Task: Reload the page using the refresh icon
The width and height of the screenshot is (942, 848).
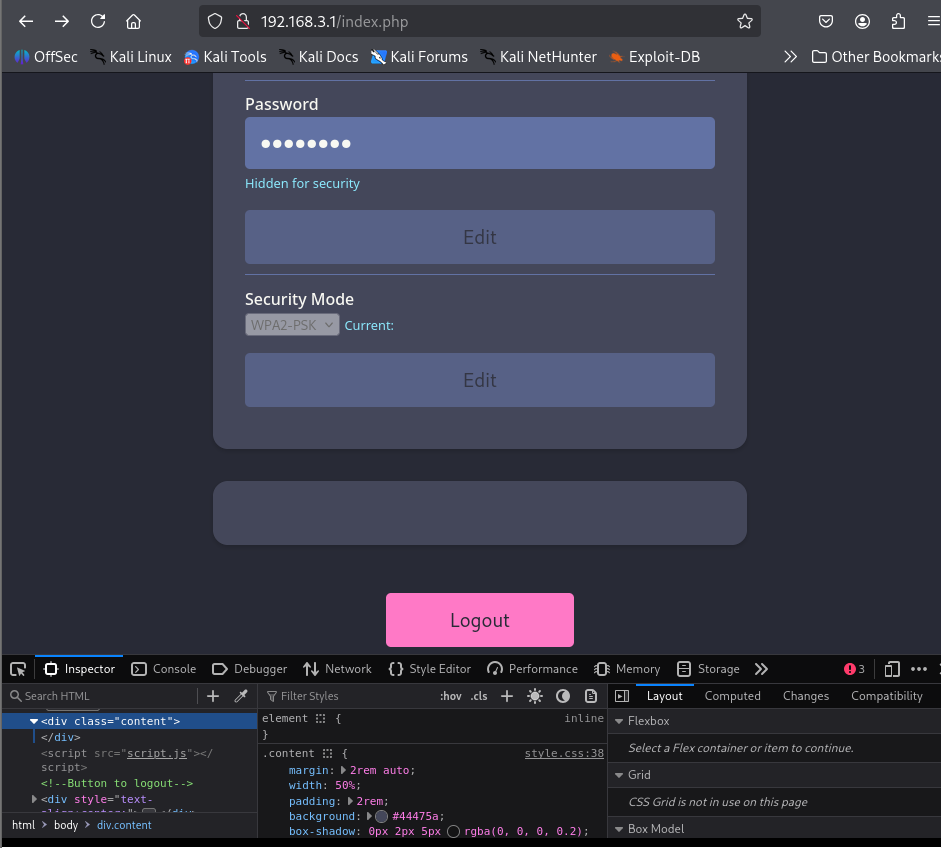Action: tap(98, 21)
